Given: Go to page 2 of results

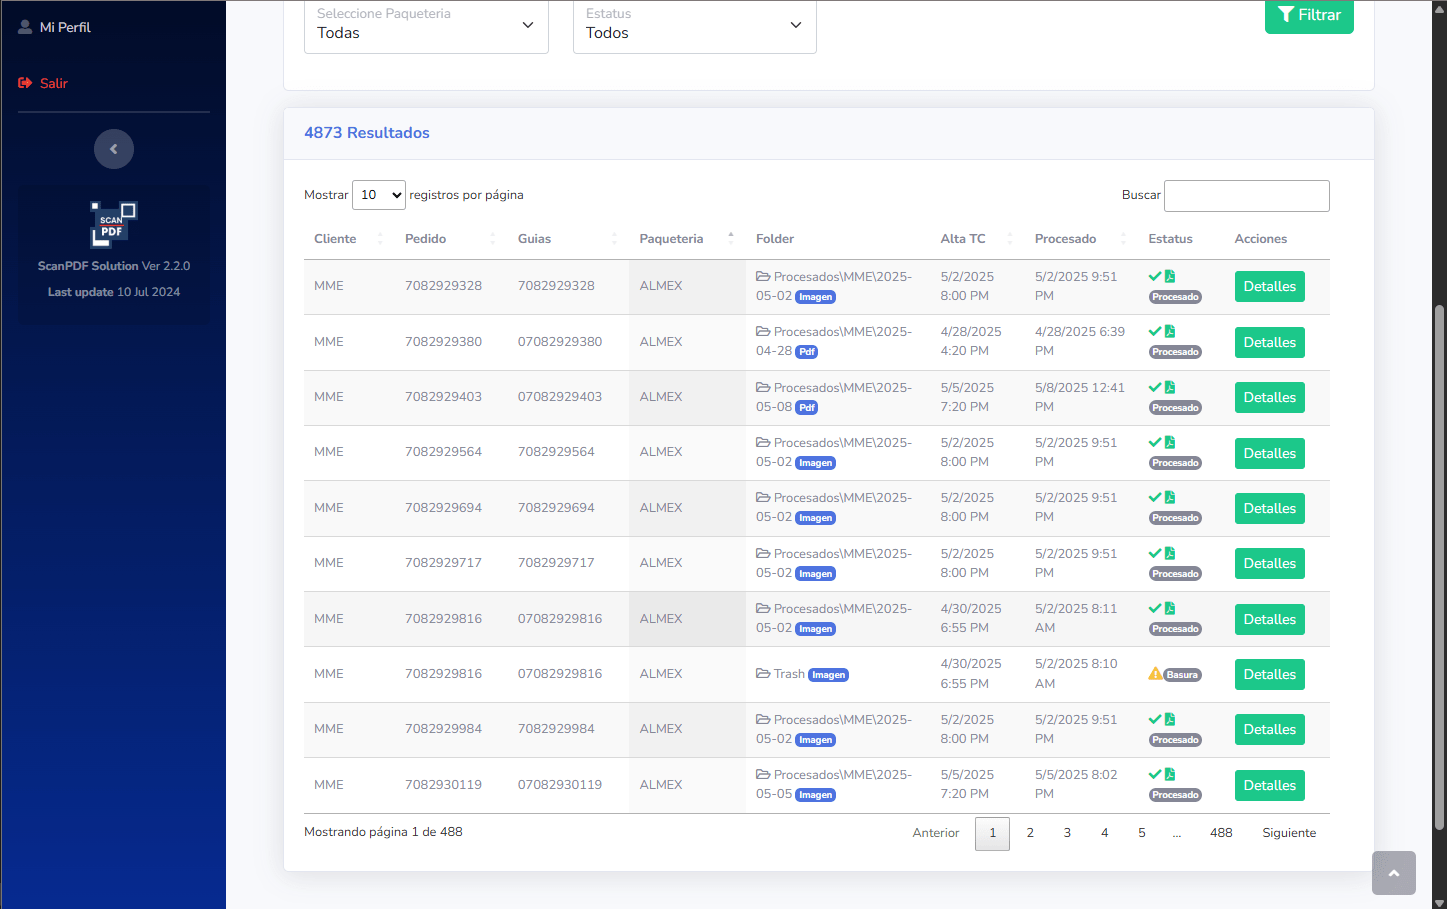Looking at the screenshot, I should [1030, 833].
